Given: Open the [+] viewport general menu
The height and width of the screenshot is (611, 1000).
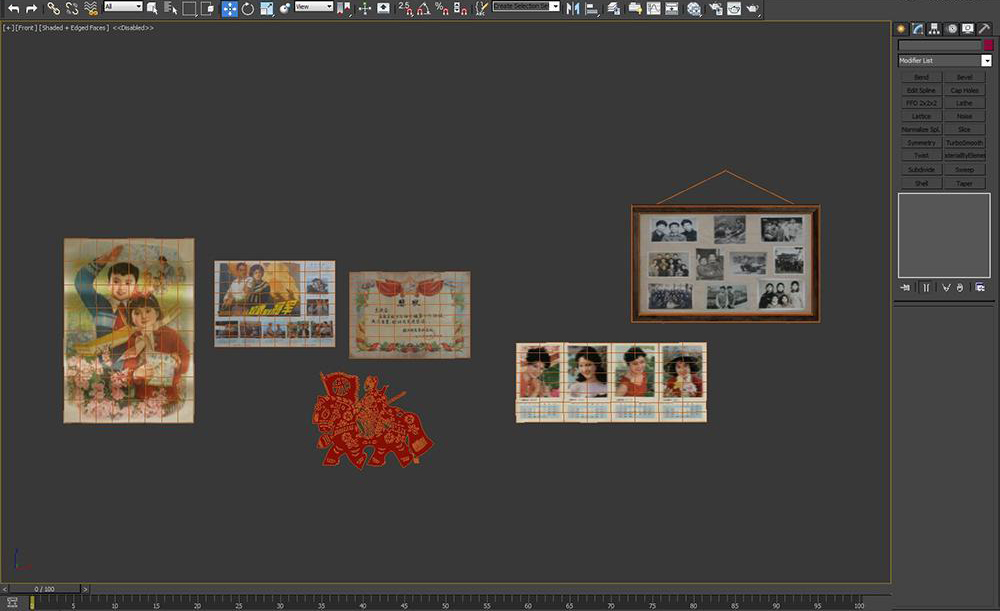Looking at the screenshot, I should (8, 28).
